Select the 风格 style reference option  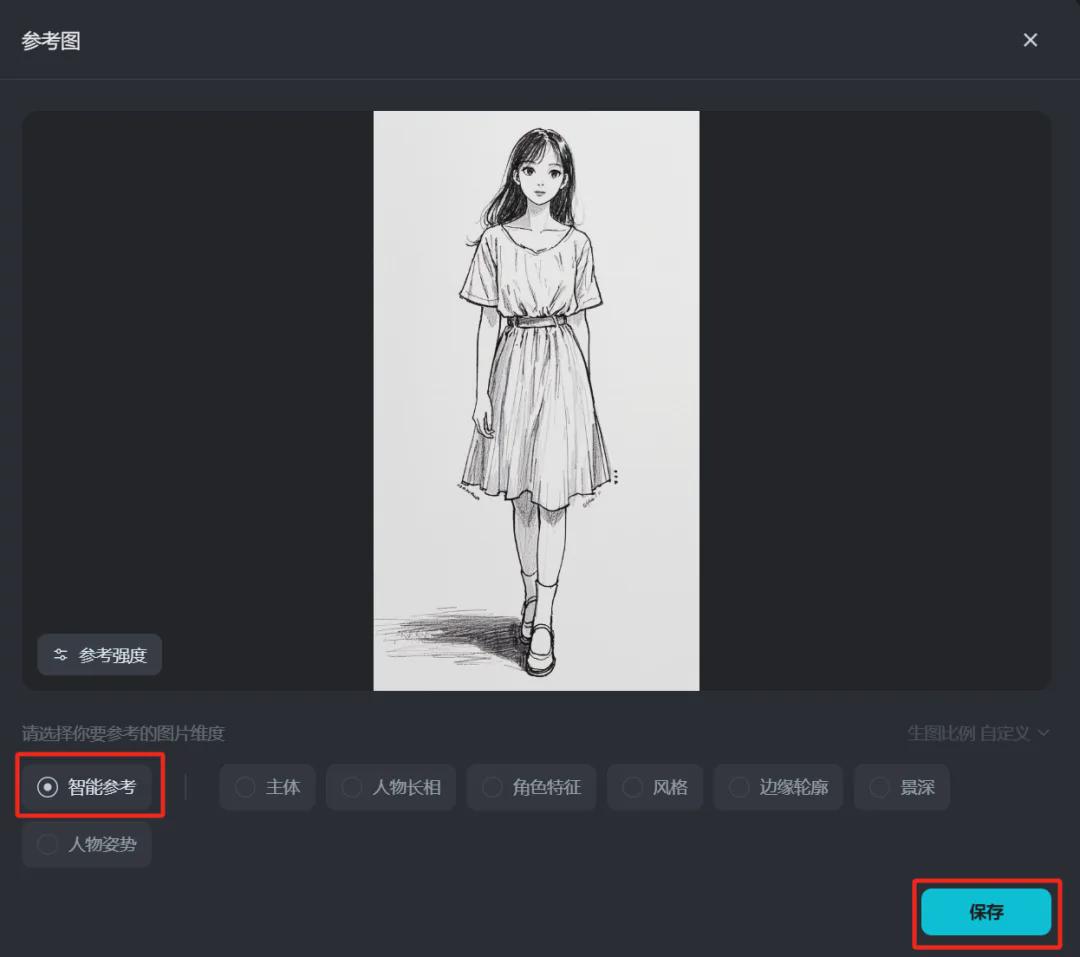[x=655, y=787]
